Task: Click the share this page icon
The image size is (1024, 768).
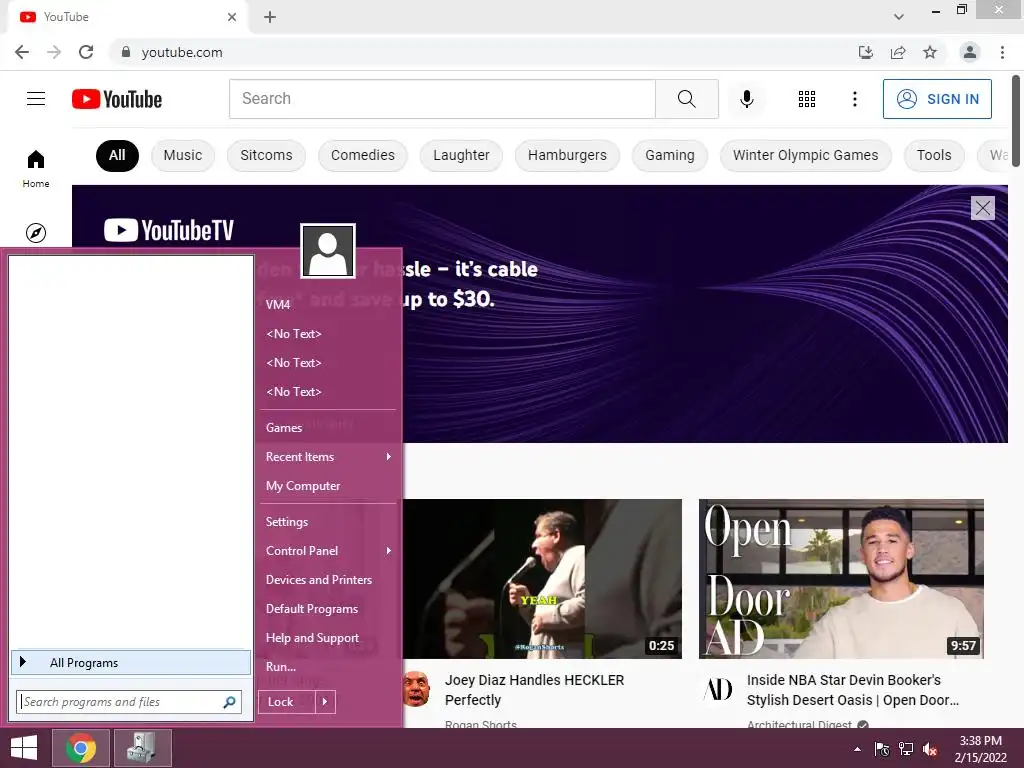Action: [898, 52]
